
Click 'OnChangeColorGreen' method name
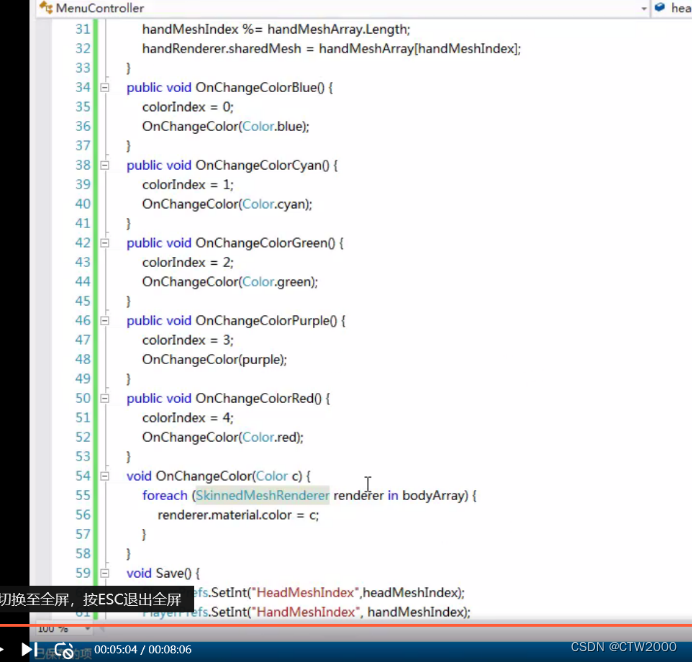coord(262,243)
